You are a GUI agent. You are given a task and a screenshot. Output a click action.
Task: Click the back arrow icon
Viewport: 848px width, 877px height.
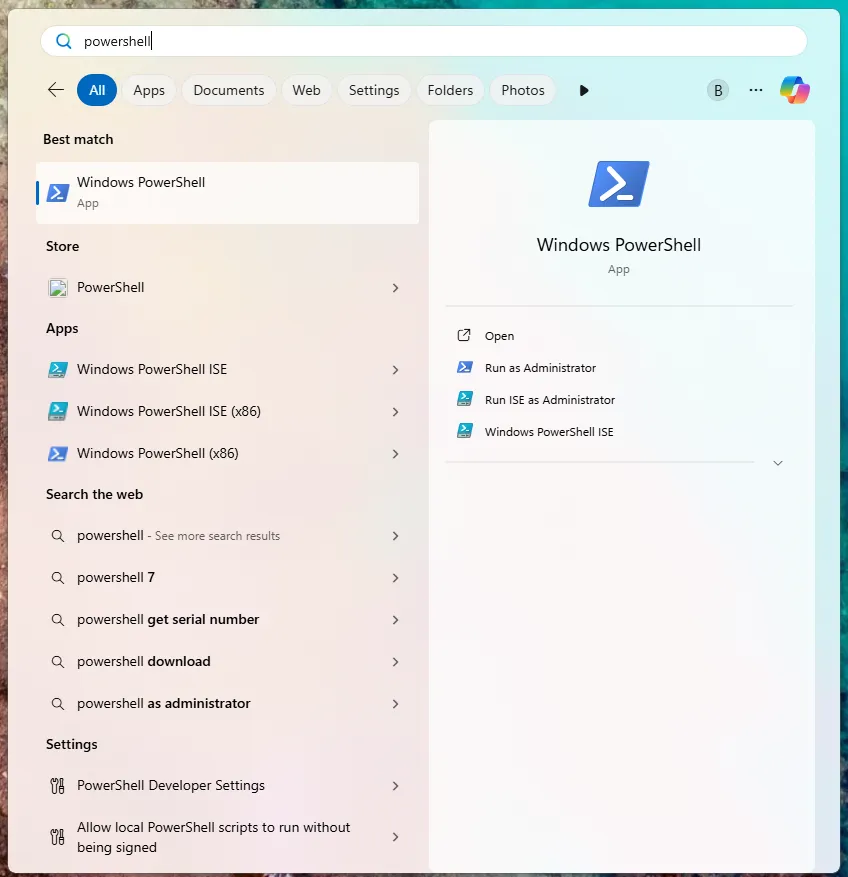56,89
